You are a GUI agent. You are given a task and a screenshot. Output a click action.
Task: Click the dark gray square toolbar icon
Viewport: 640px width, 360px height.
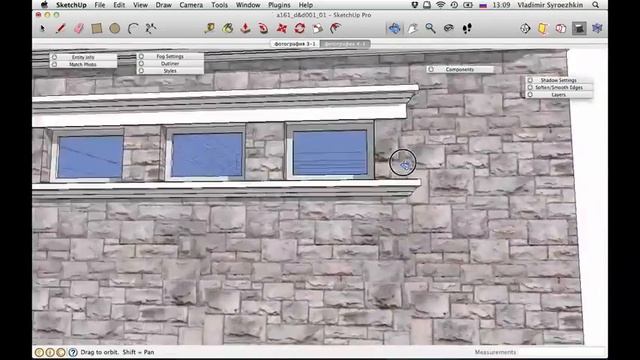[579, 28]
